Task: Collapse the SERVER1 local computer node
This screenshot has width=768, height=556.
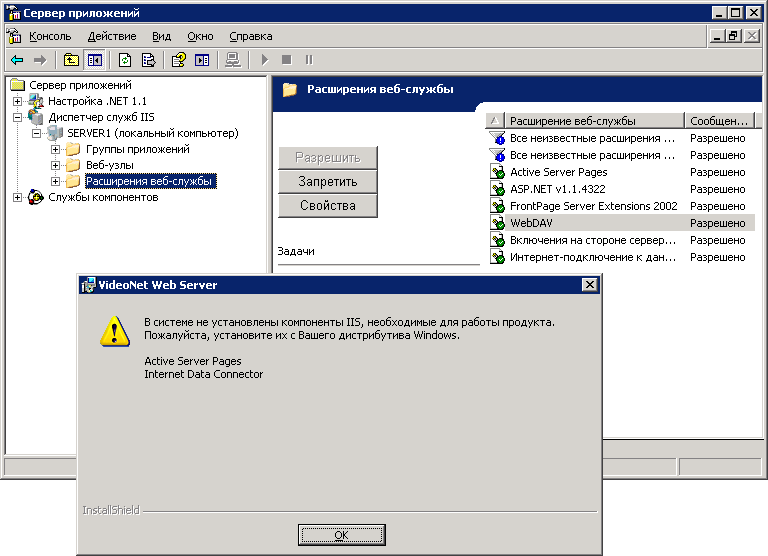Action: tap(36, 133)
